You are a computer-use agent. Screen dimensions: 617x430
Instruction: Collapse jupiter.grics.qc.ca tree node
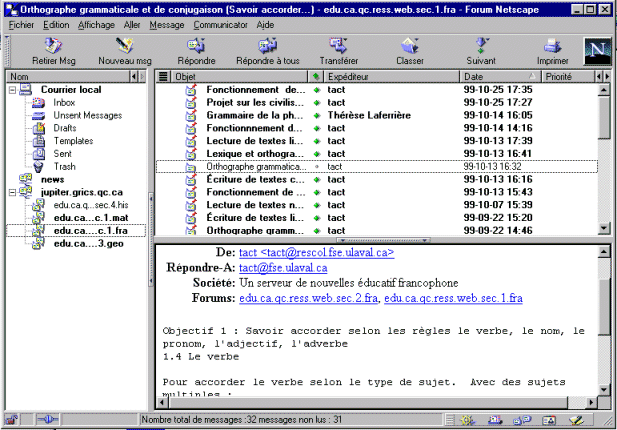tap(12, 192)
